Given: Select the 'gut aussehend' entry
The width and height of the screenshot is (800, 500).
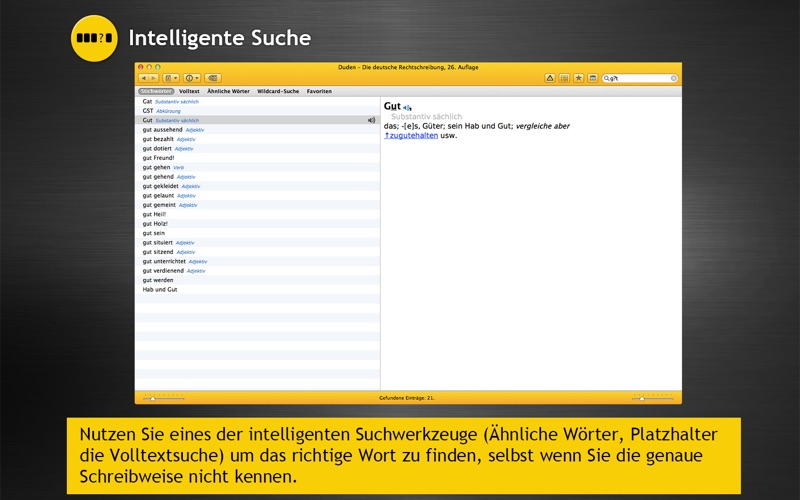Looking at the screenshot, I should (x=258, y=130).
